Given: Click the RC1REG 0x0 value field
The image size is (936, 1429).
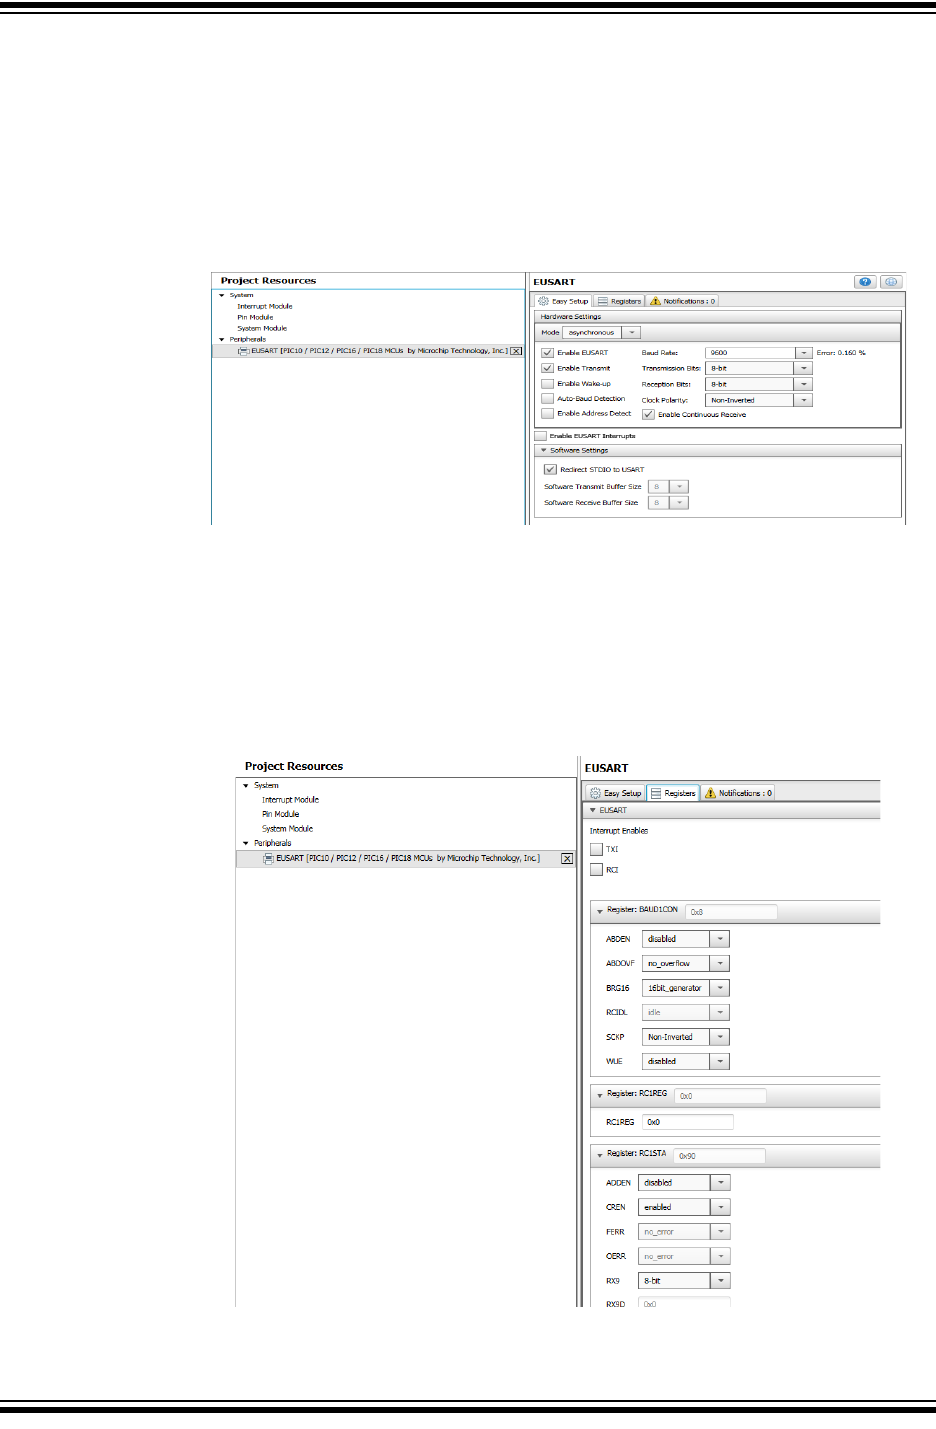Looking at the screenshot, I should [688, 1122].
